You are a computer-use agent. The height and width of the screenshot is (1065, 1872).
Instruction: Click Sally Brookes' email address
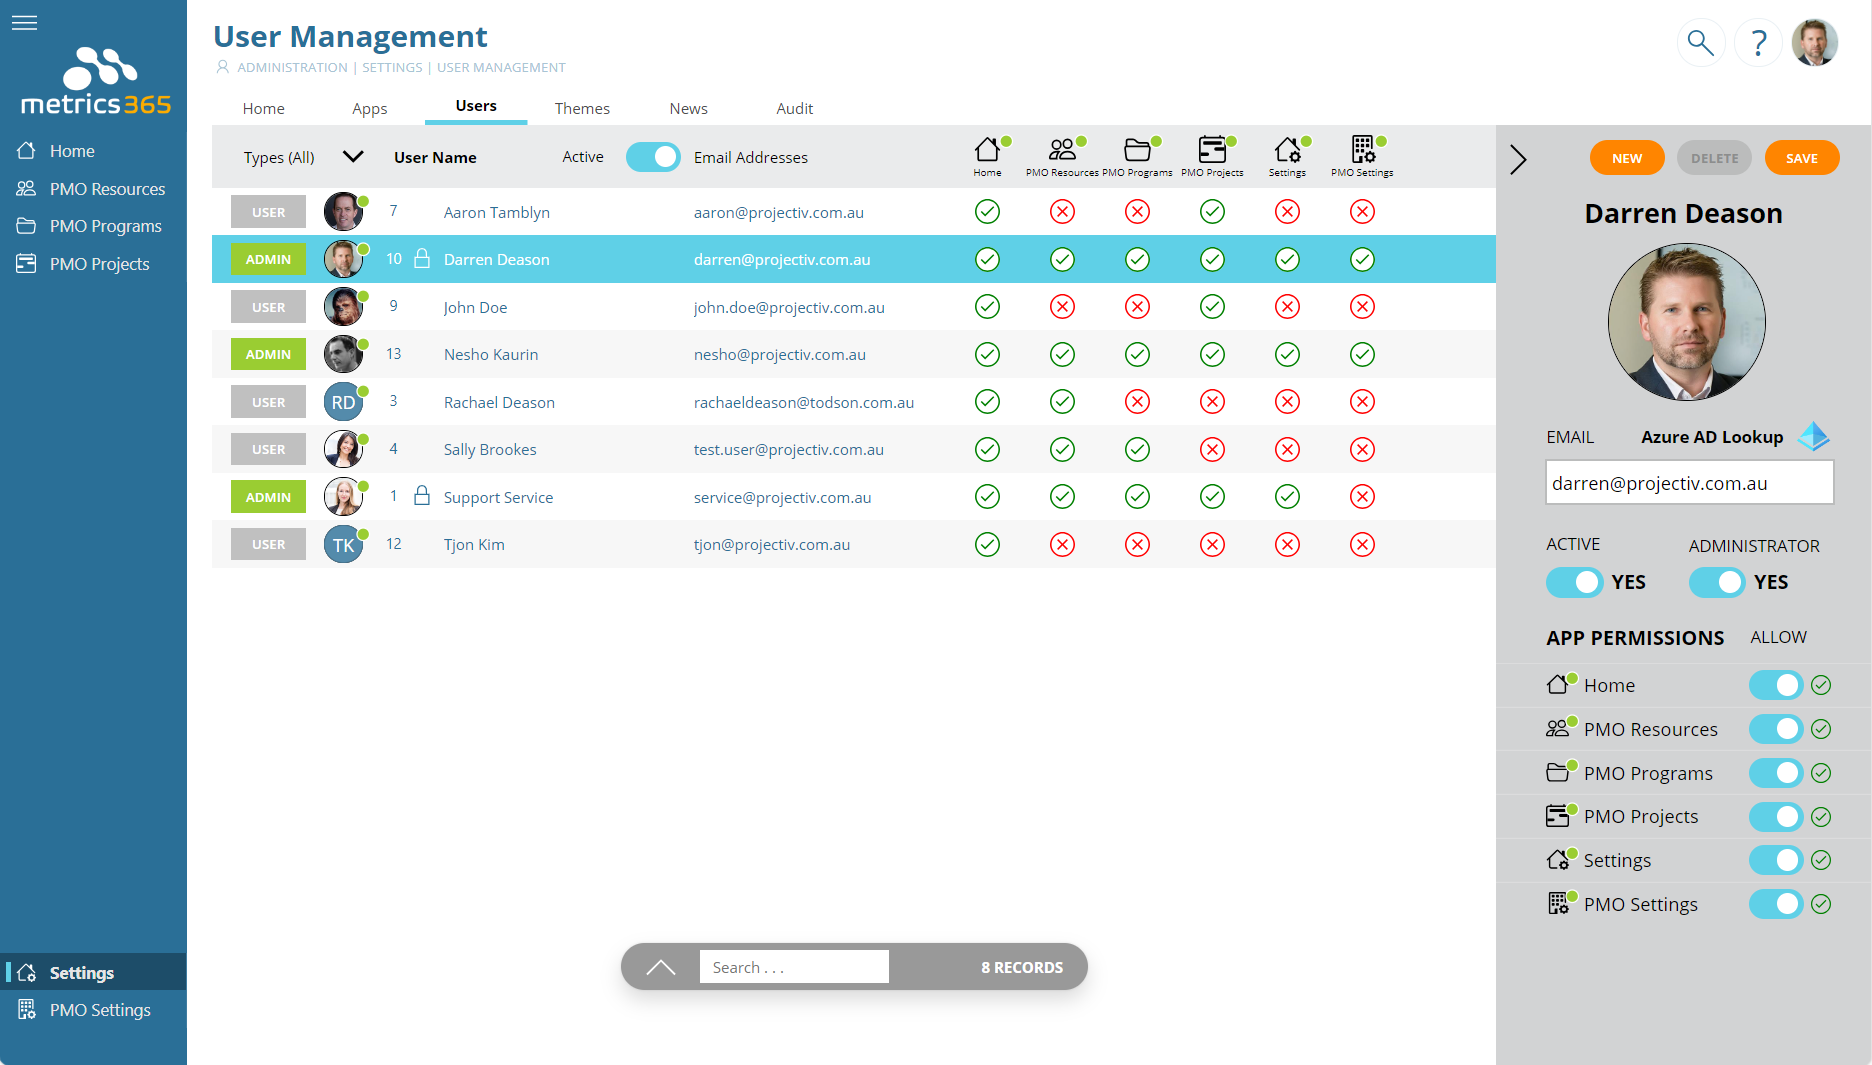point(789,449)
